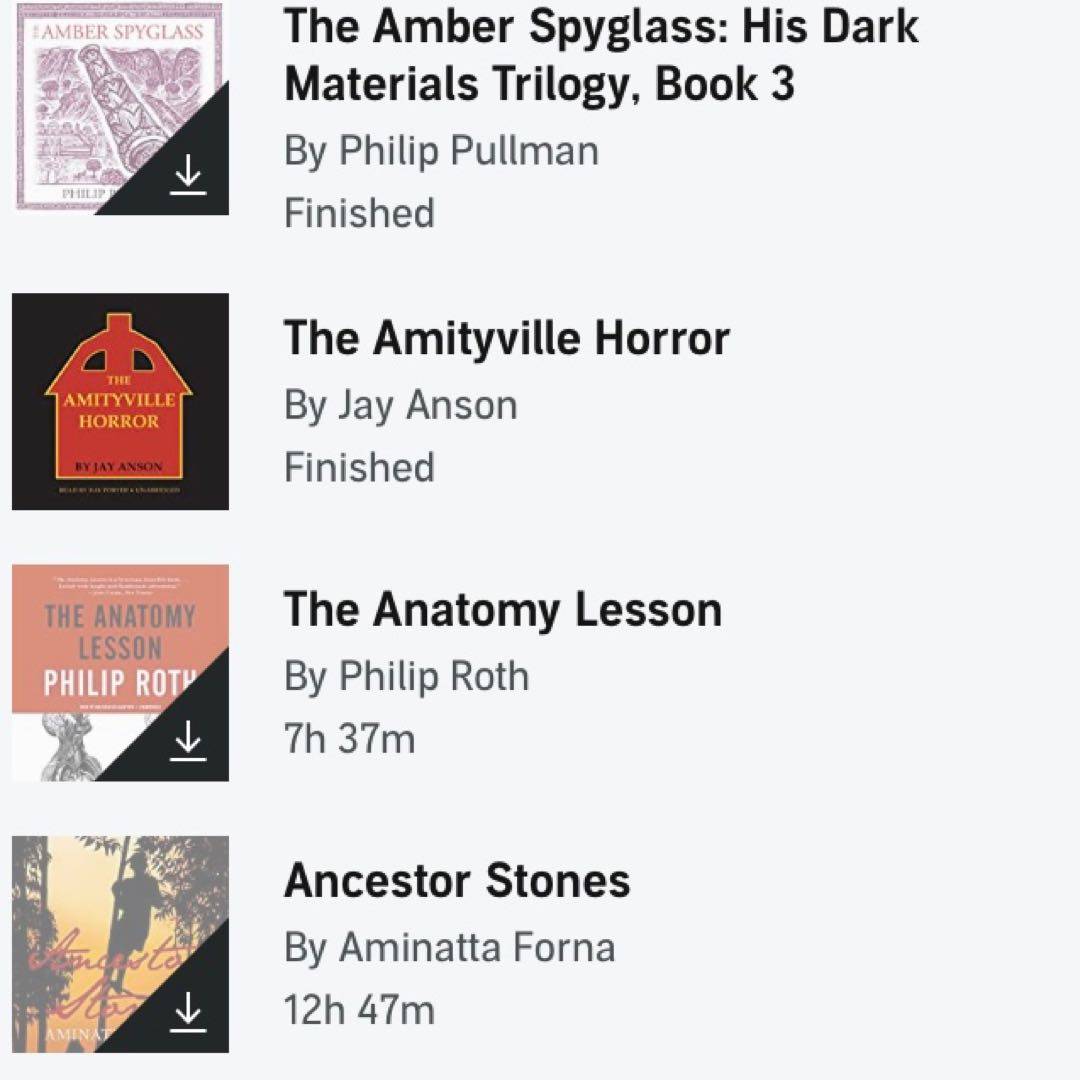Screen dimensions: 1080x1080
Task: Tap the 12h 47m duration label
Action: point(359,1010)
